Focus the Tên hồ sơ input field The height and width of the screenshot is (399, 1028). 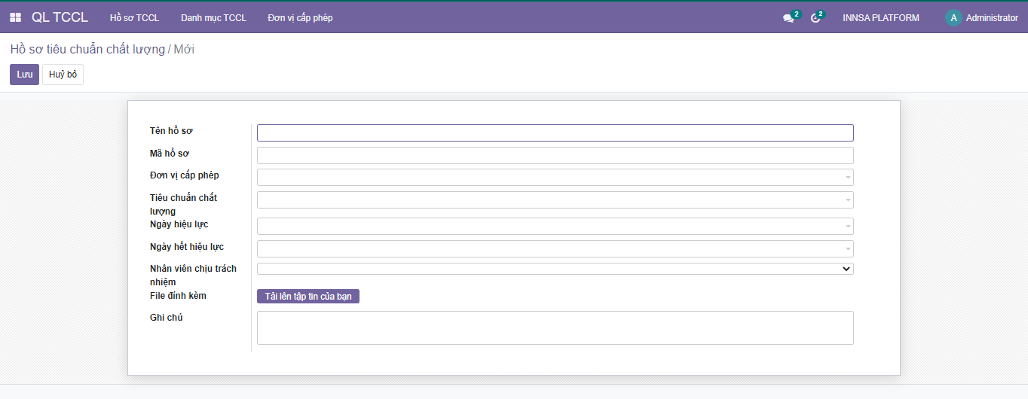tap(555, 133)
